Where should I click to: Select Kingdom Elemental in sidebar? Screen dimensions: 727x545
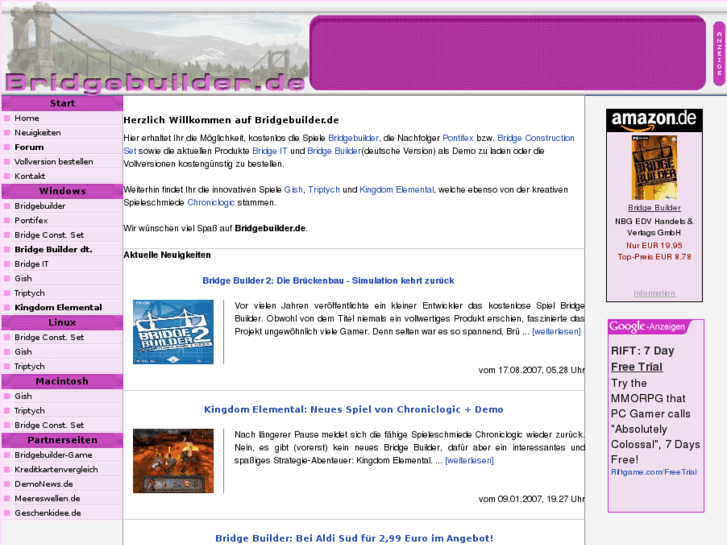click(58, 307)
